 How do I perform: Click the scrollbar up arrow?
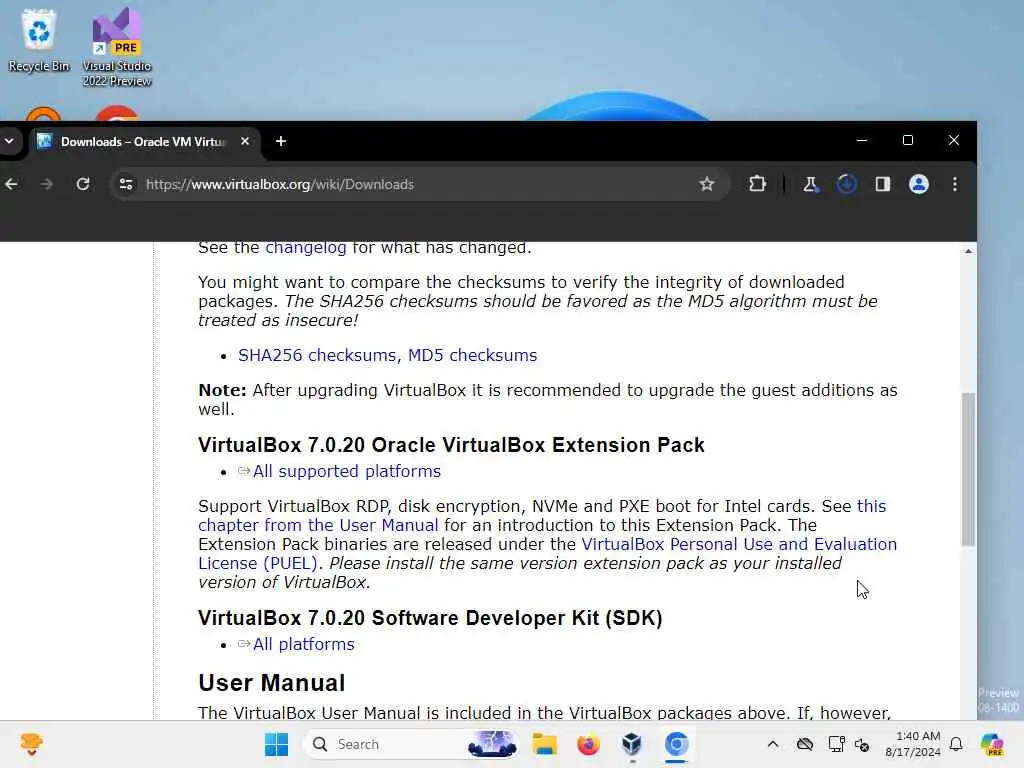[x=968, y=251]
